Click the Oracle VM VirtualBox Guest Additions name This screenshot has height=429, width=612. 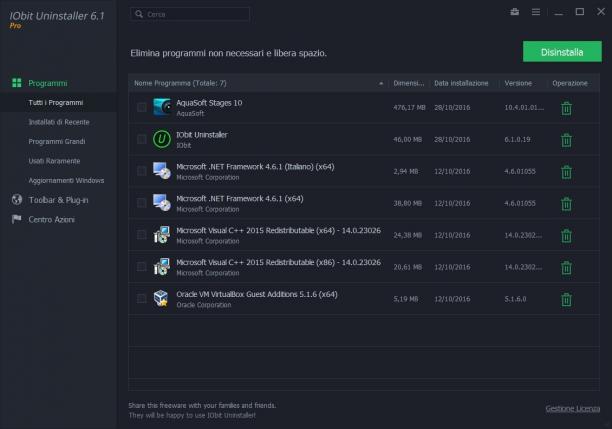(x=257, y=294)
